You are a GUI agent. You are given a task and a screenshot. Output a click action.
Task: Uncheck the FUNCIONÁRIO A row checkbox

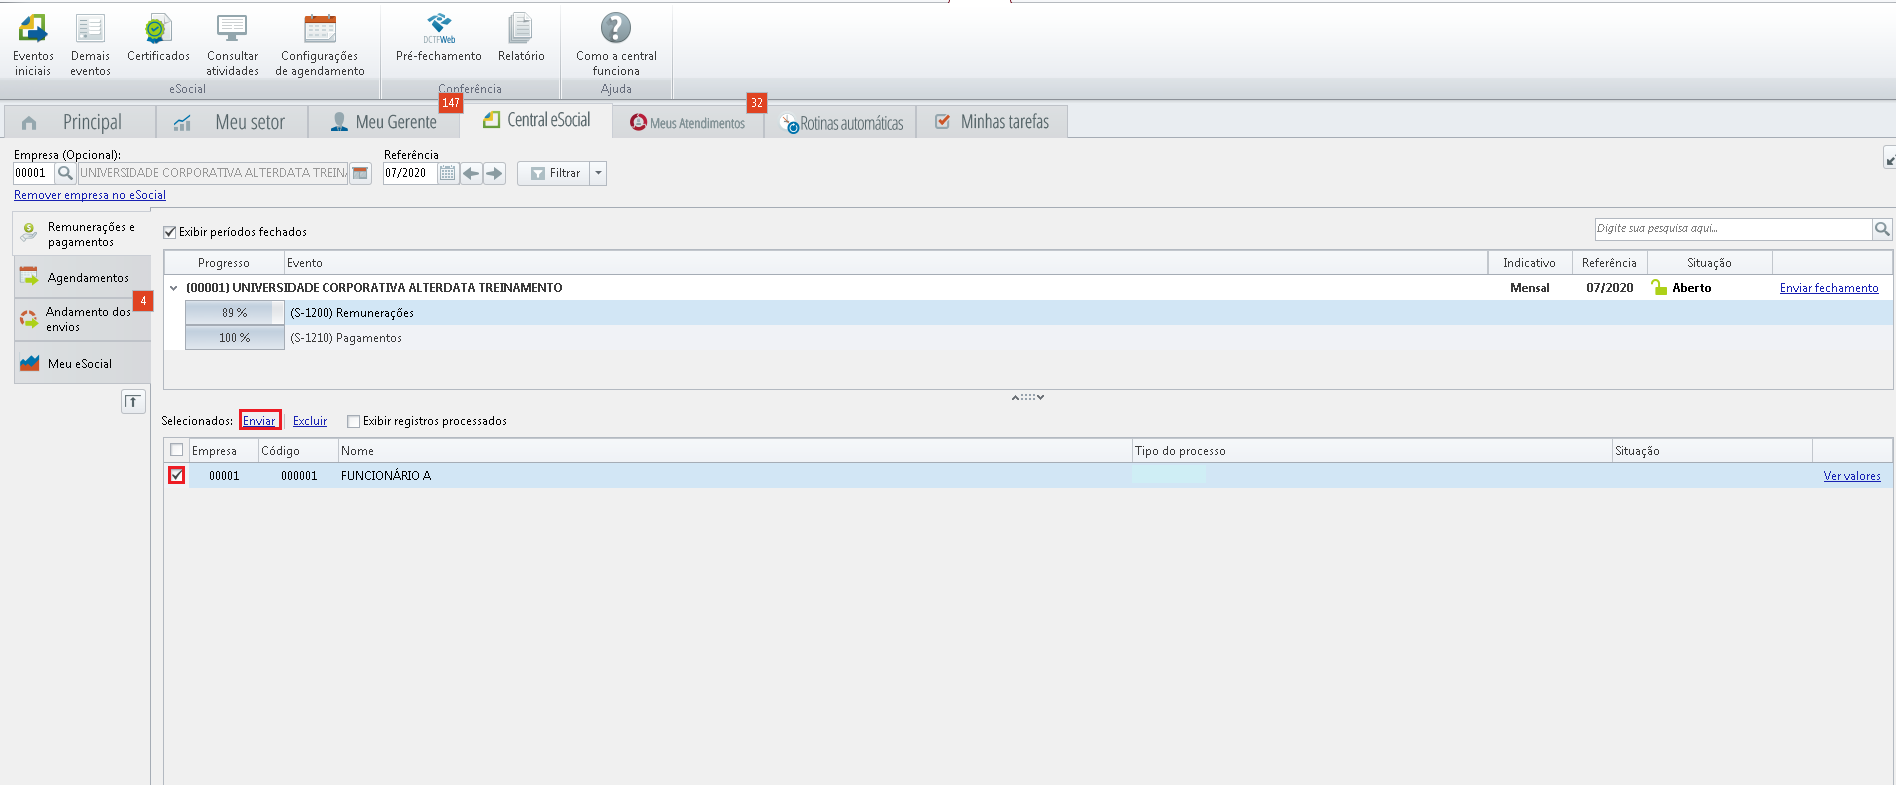click(x=177, y=475)
